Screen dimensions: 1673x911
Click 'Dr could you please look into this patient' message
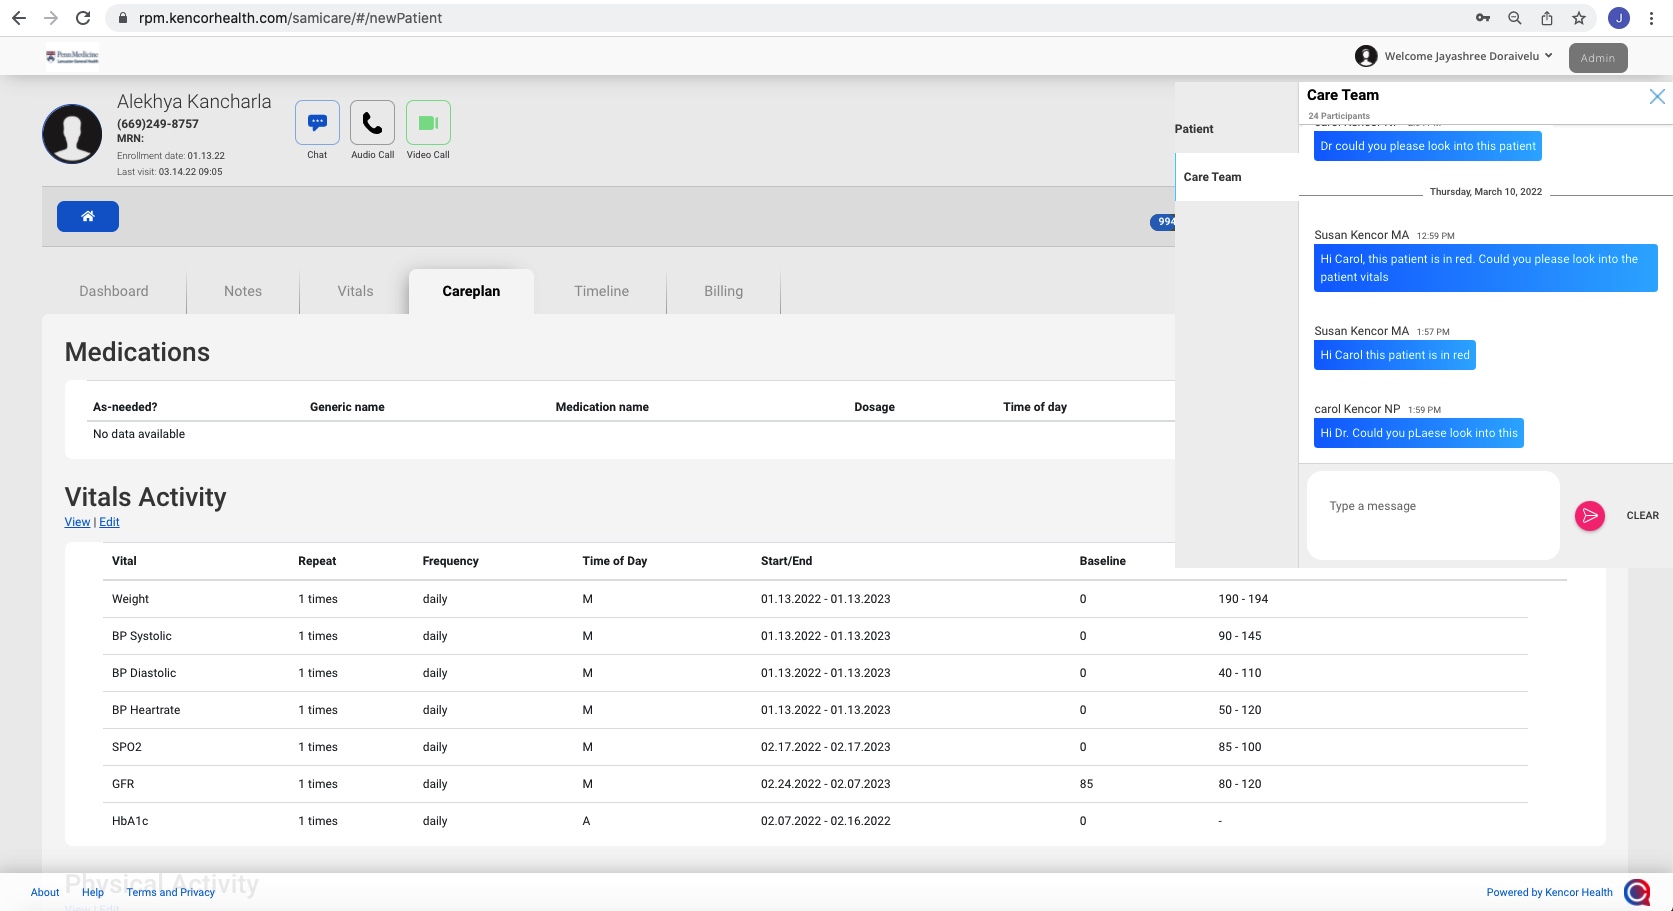point(1427,146)
